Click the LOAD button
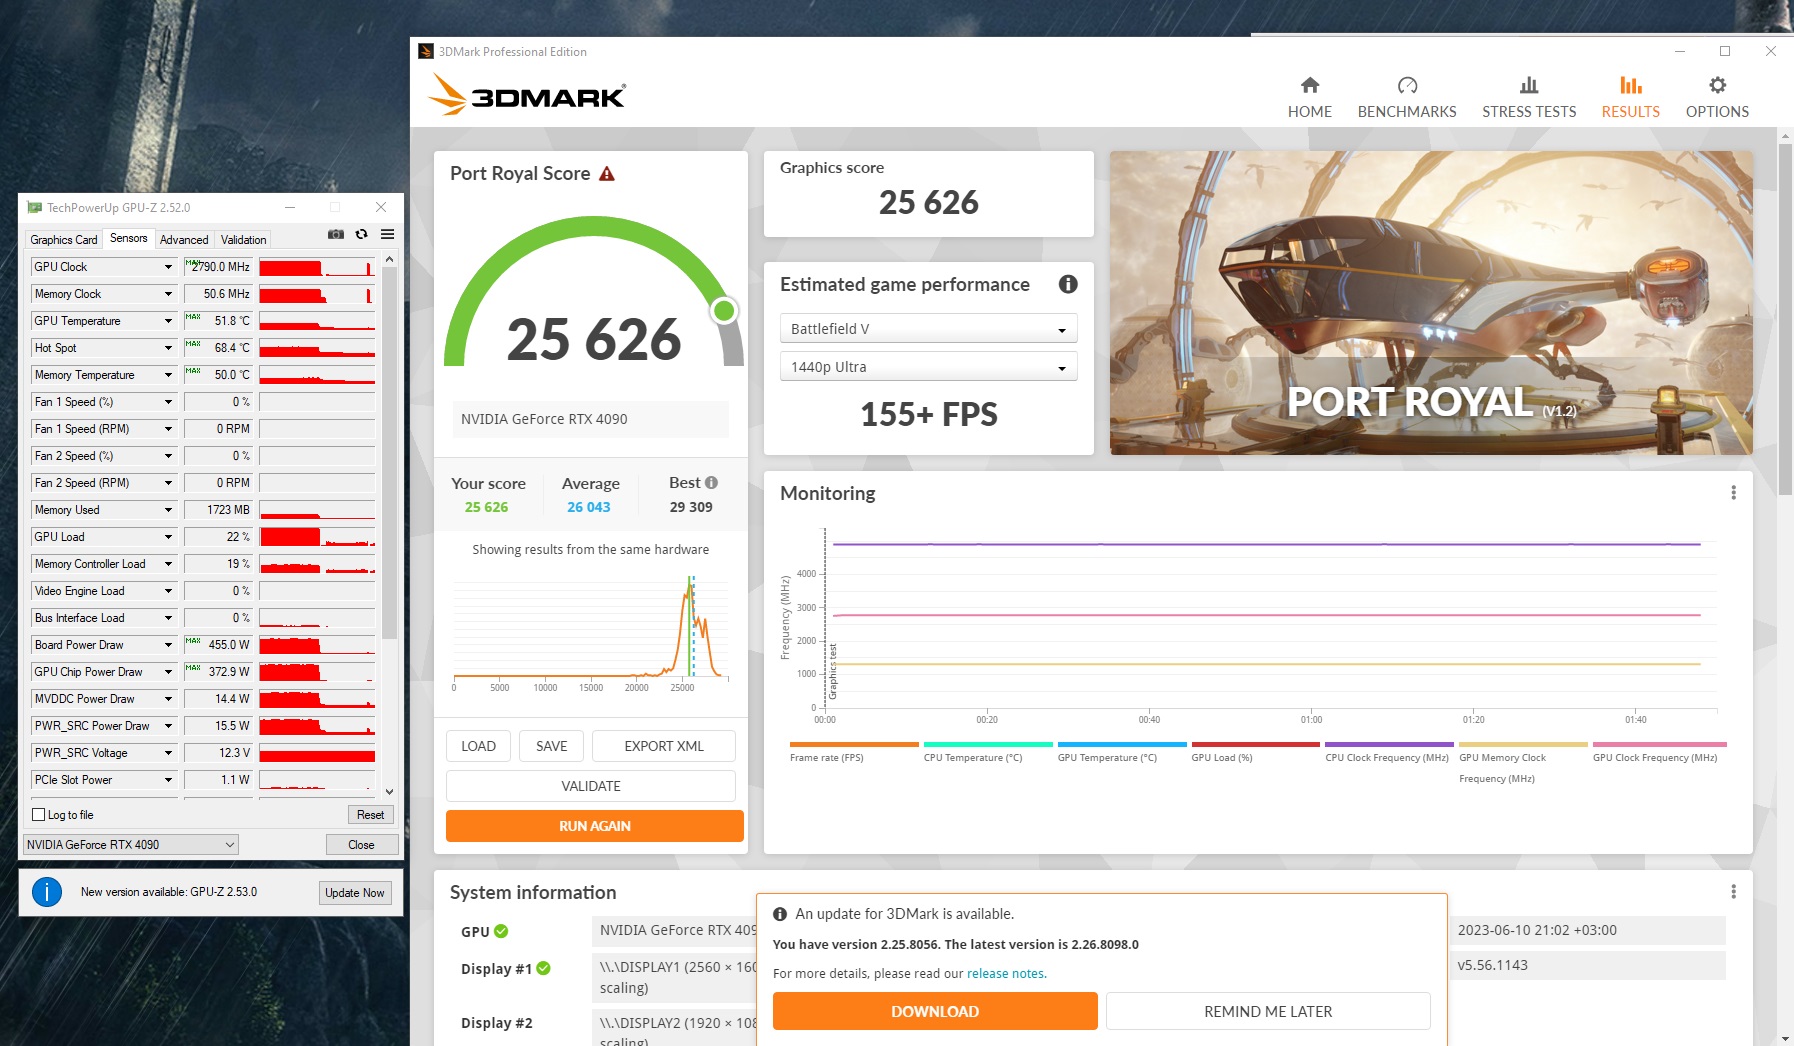1794x1046 pixels. [x=478, y=746]
